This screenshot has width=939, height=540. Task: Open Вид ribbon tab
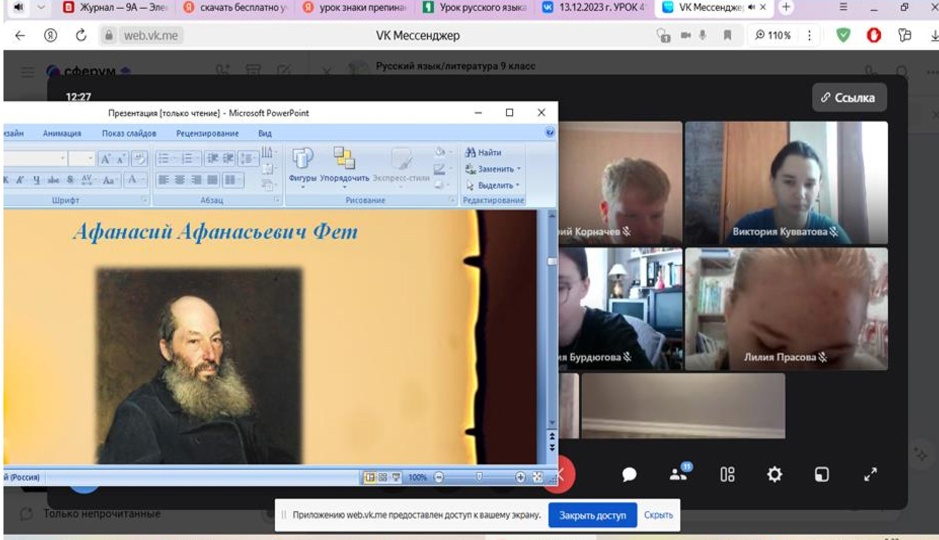[265, 134]
